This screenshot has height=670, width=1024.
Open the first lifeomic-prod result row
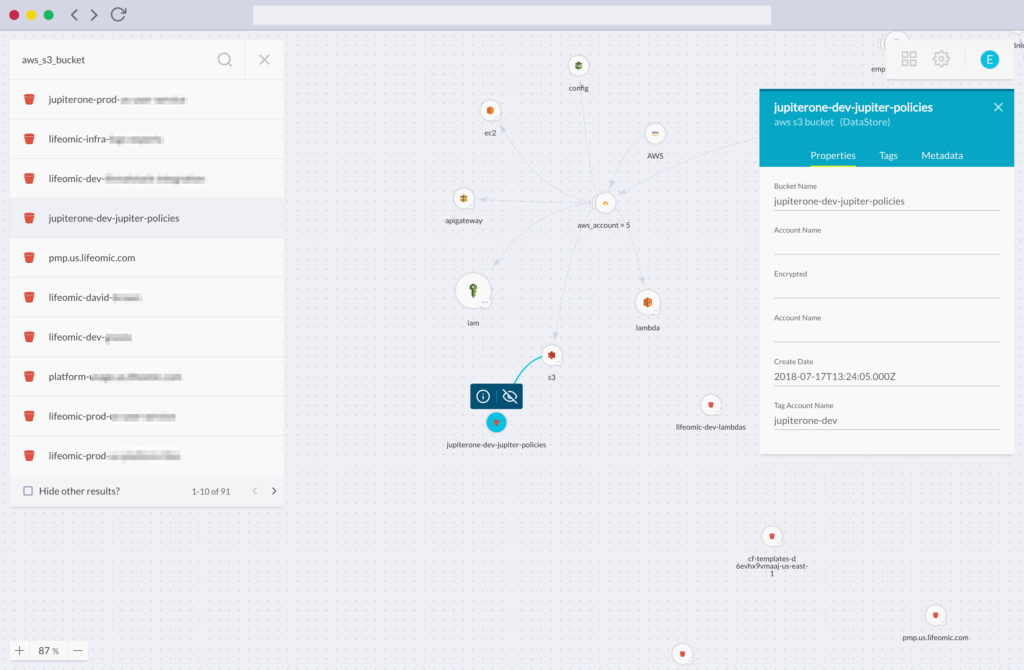147,416
